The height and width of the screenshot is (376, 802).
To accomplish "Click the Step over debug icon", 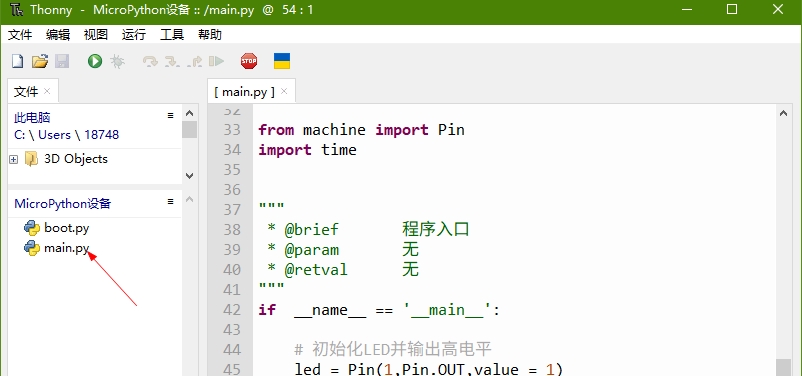I will pyautogui.click(x=150, y=61).
